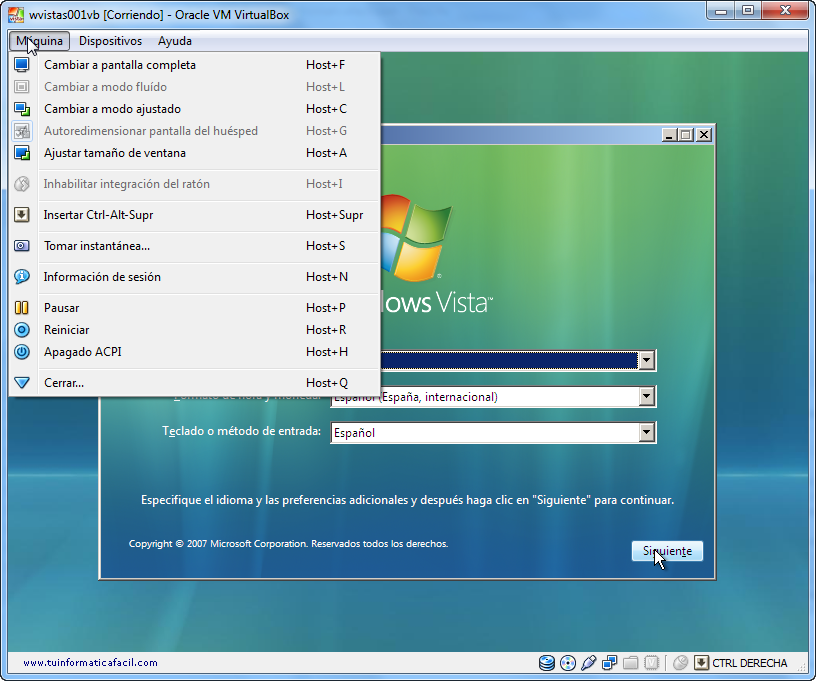
Task: Click the virtualization status indicator icon
Action: point(652,663)
